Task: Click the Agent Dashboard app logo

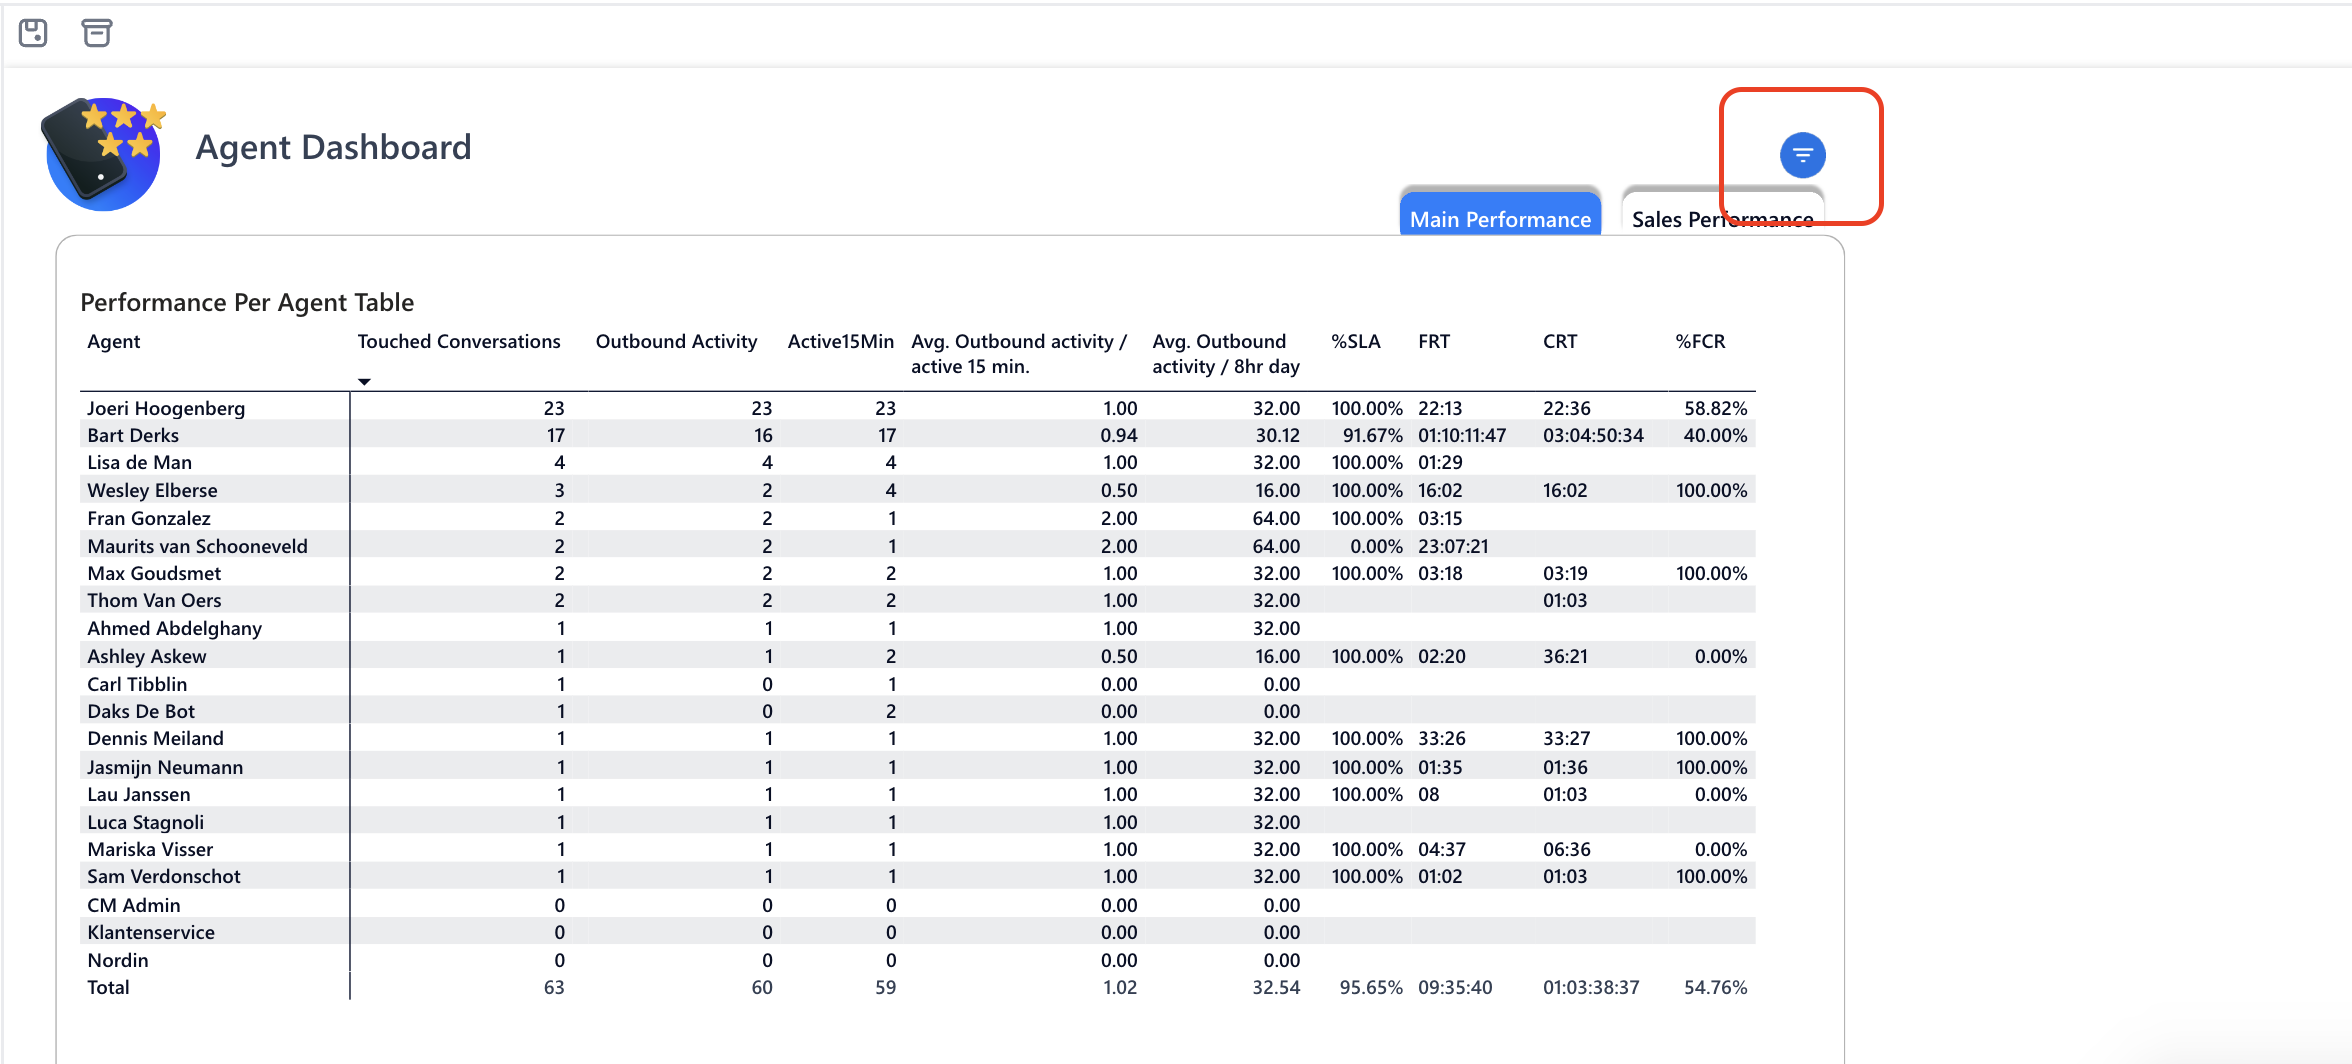Action: click(103, 152)
